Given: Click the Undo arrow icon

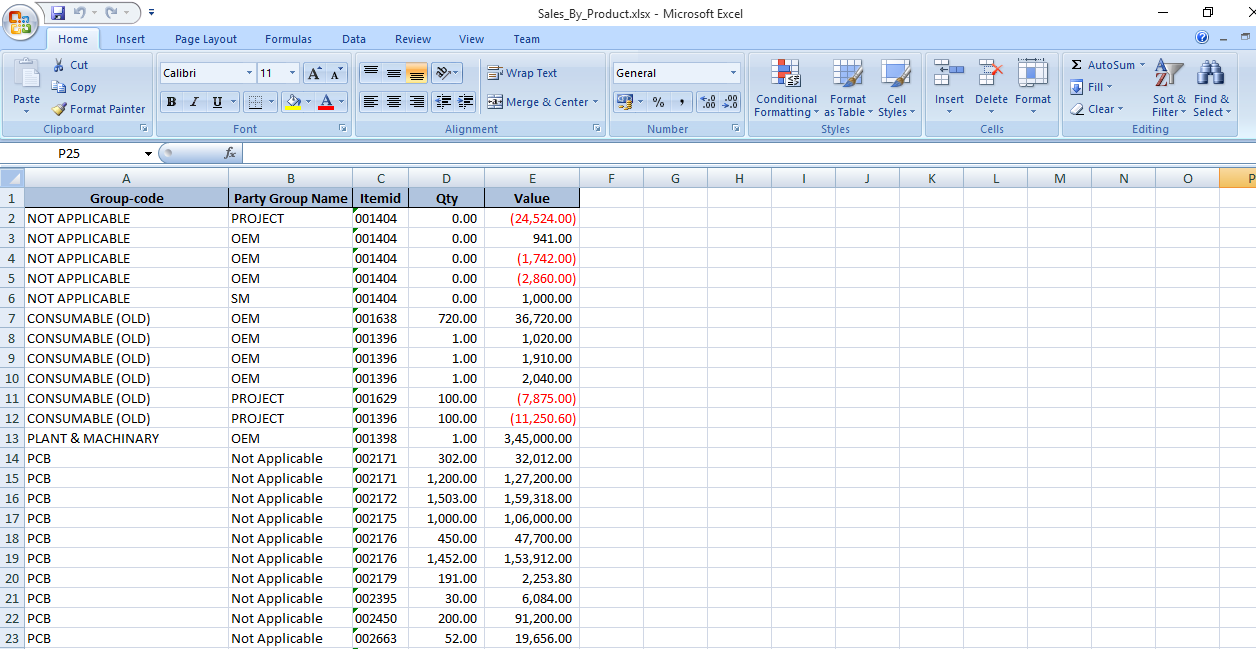Looking at the screenshot, I should pyautogui.click(x=79, y=13).
